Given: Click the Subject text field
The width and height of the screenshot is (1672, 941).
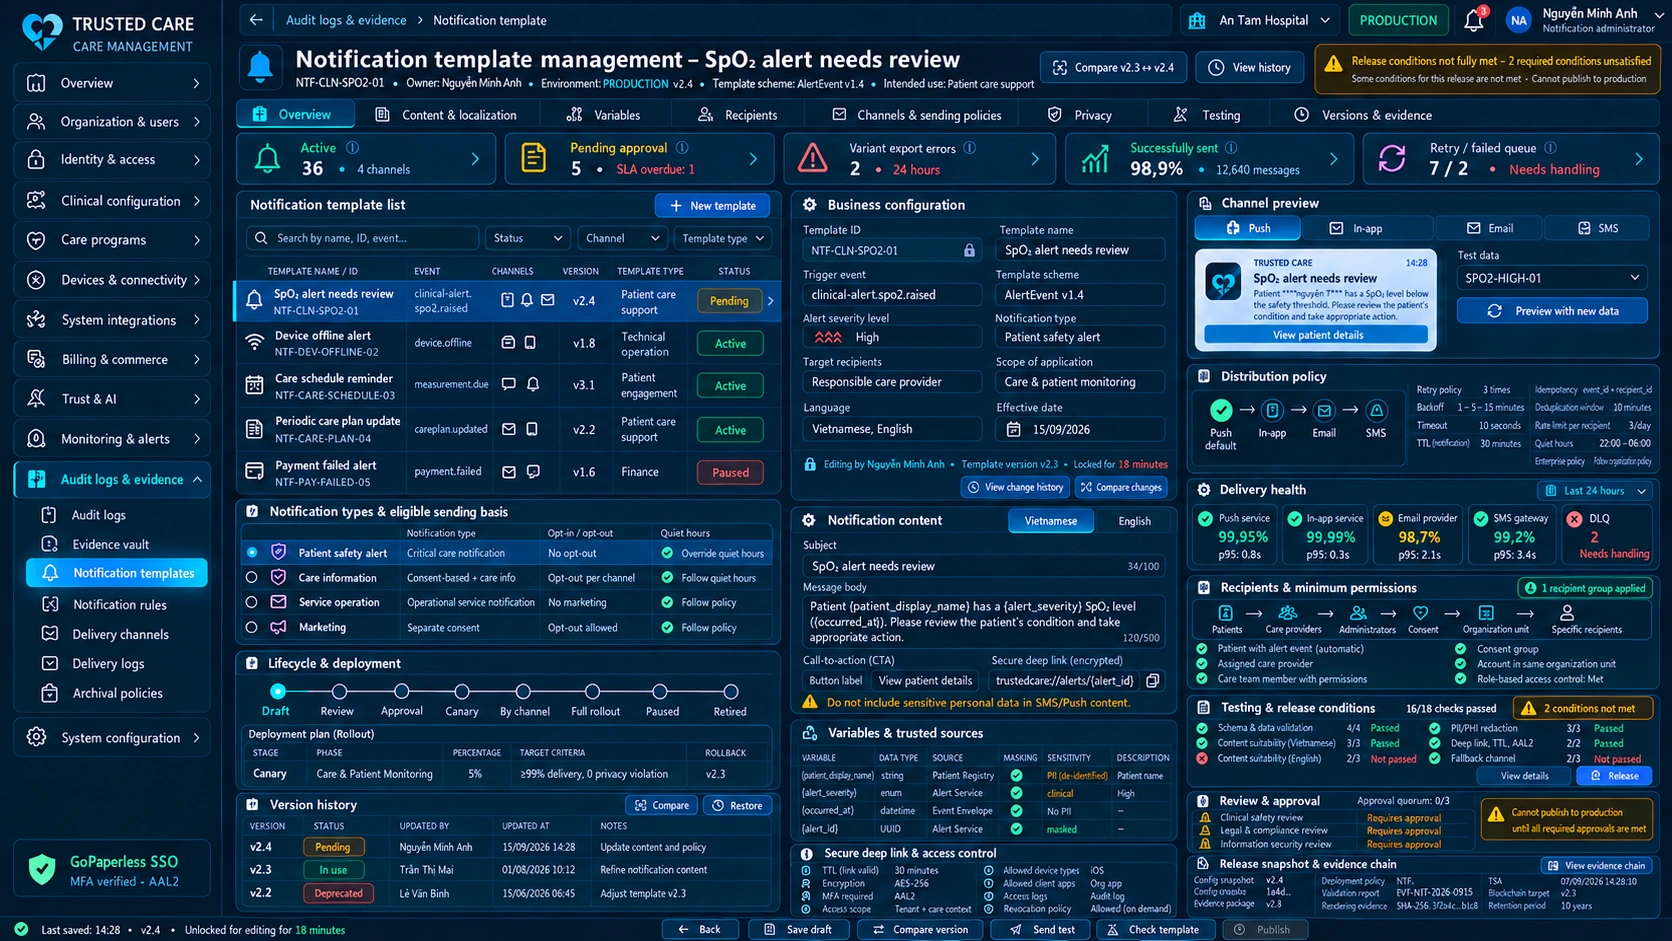Looking at the screenshot, I should pyautogui.click(x=984, y=566).
